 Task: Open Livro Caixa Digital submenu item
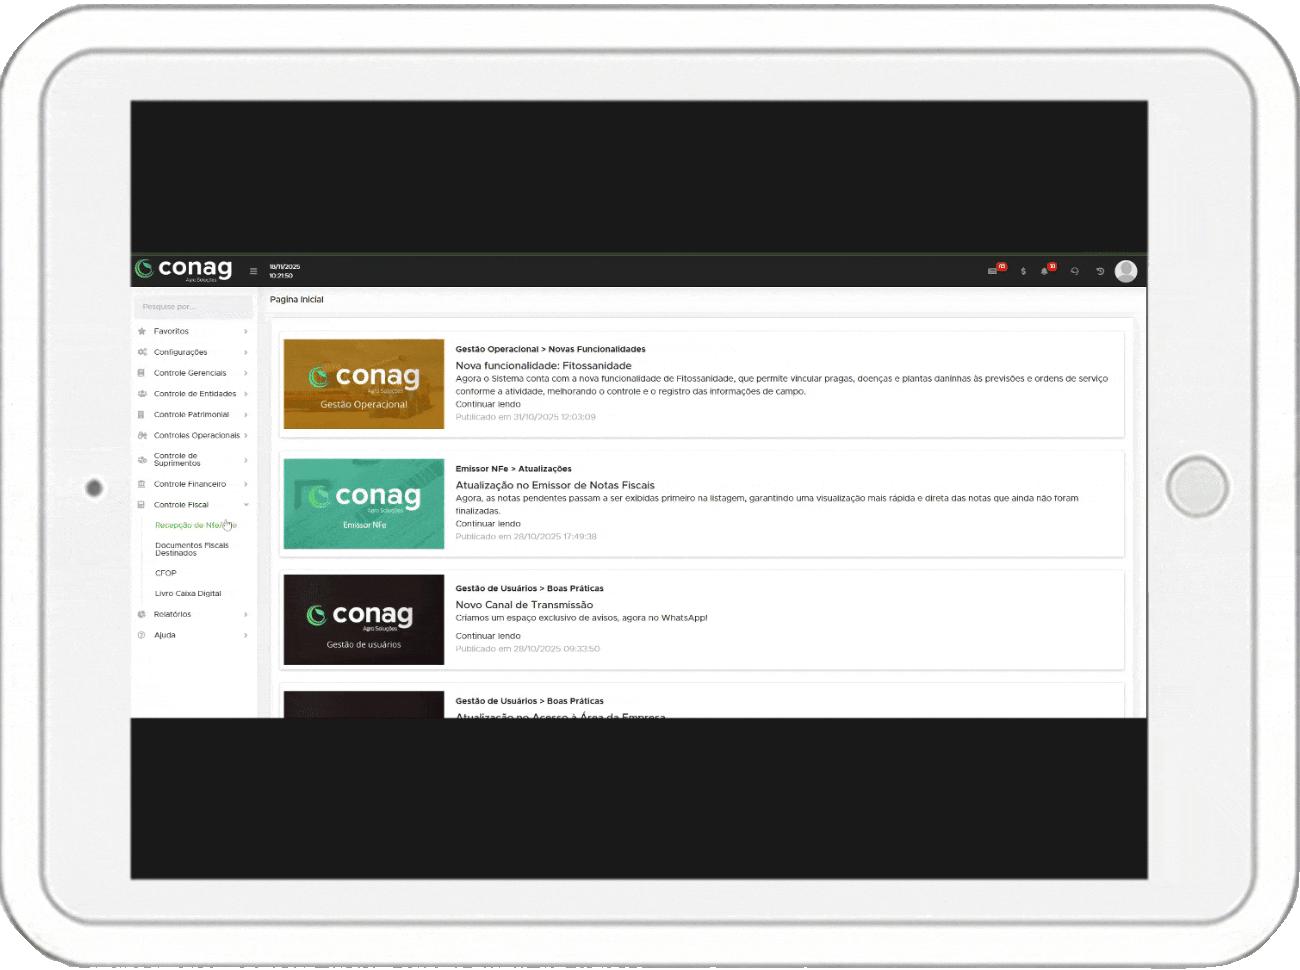(x=188, y=593)
